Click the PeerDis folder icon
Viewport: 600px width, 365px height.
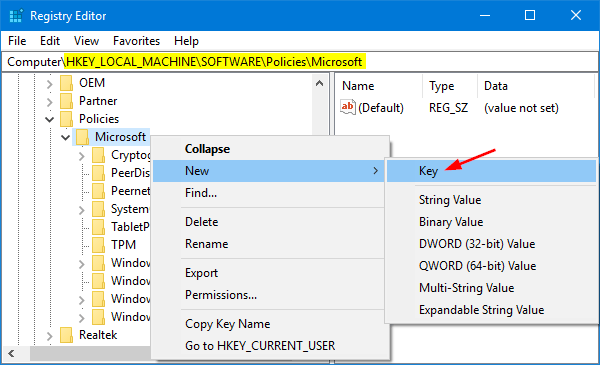pyautogui.click(x=98, y=173)
